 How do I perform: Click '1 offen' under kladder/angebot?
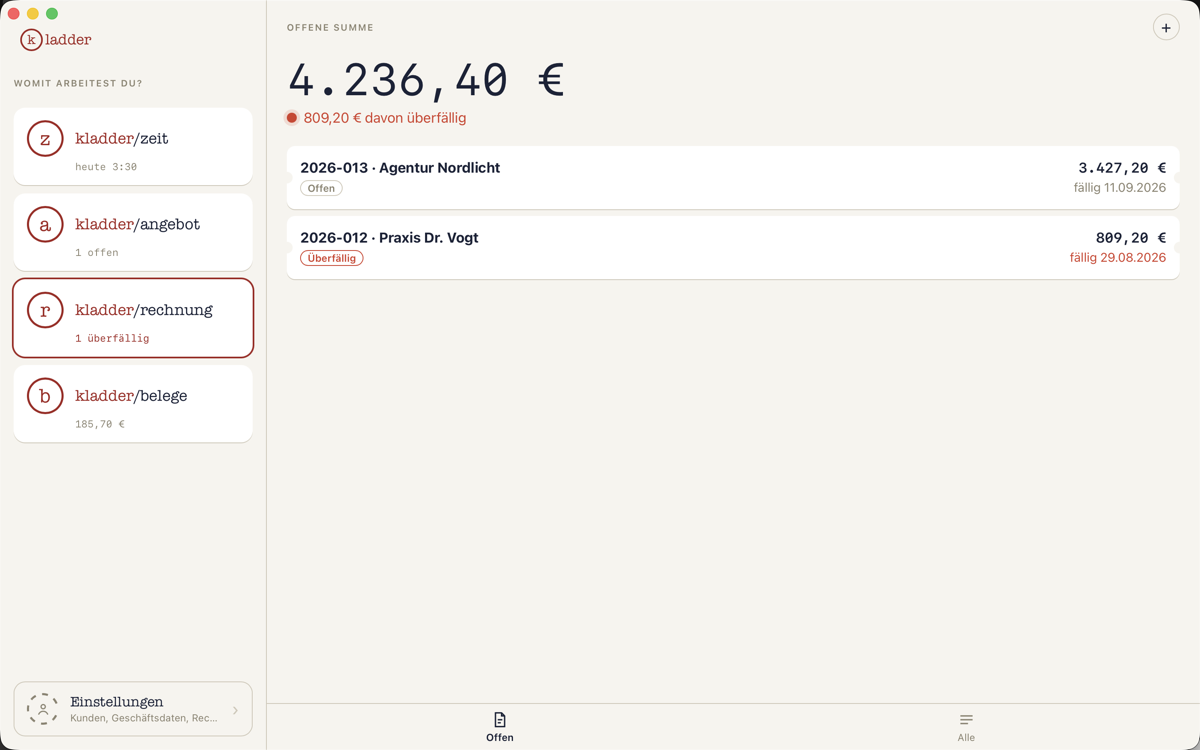(x=97, y=253)
